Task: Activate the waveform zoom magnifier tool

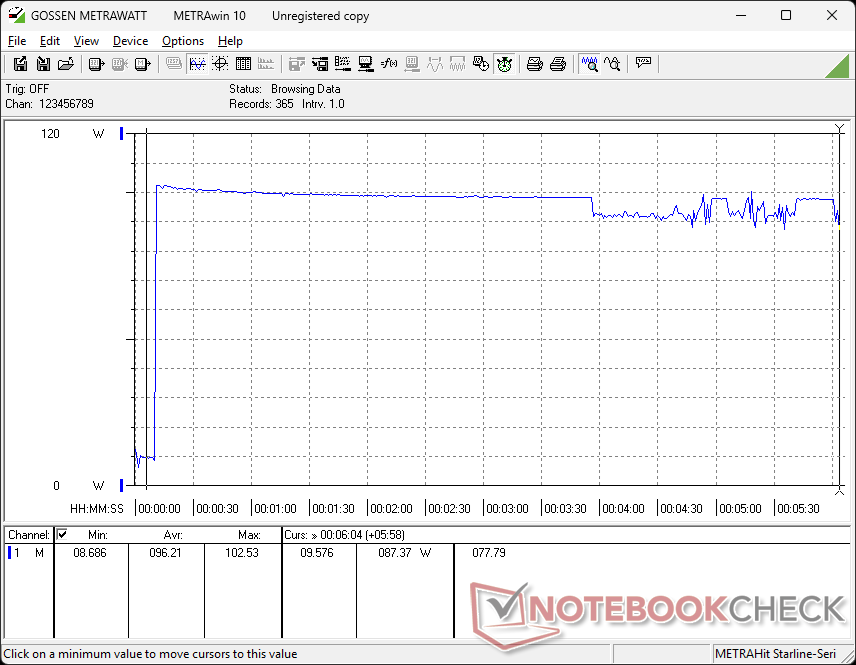Action: click(590, 64)
